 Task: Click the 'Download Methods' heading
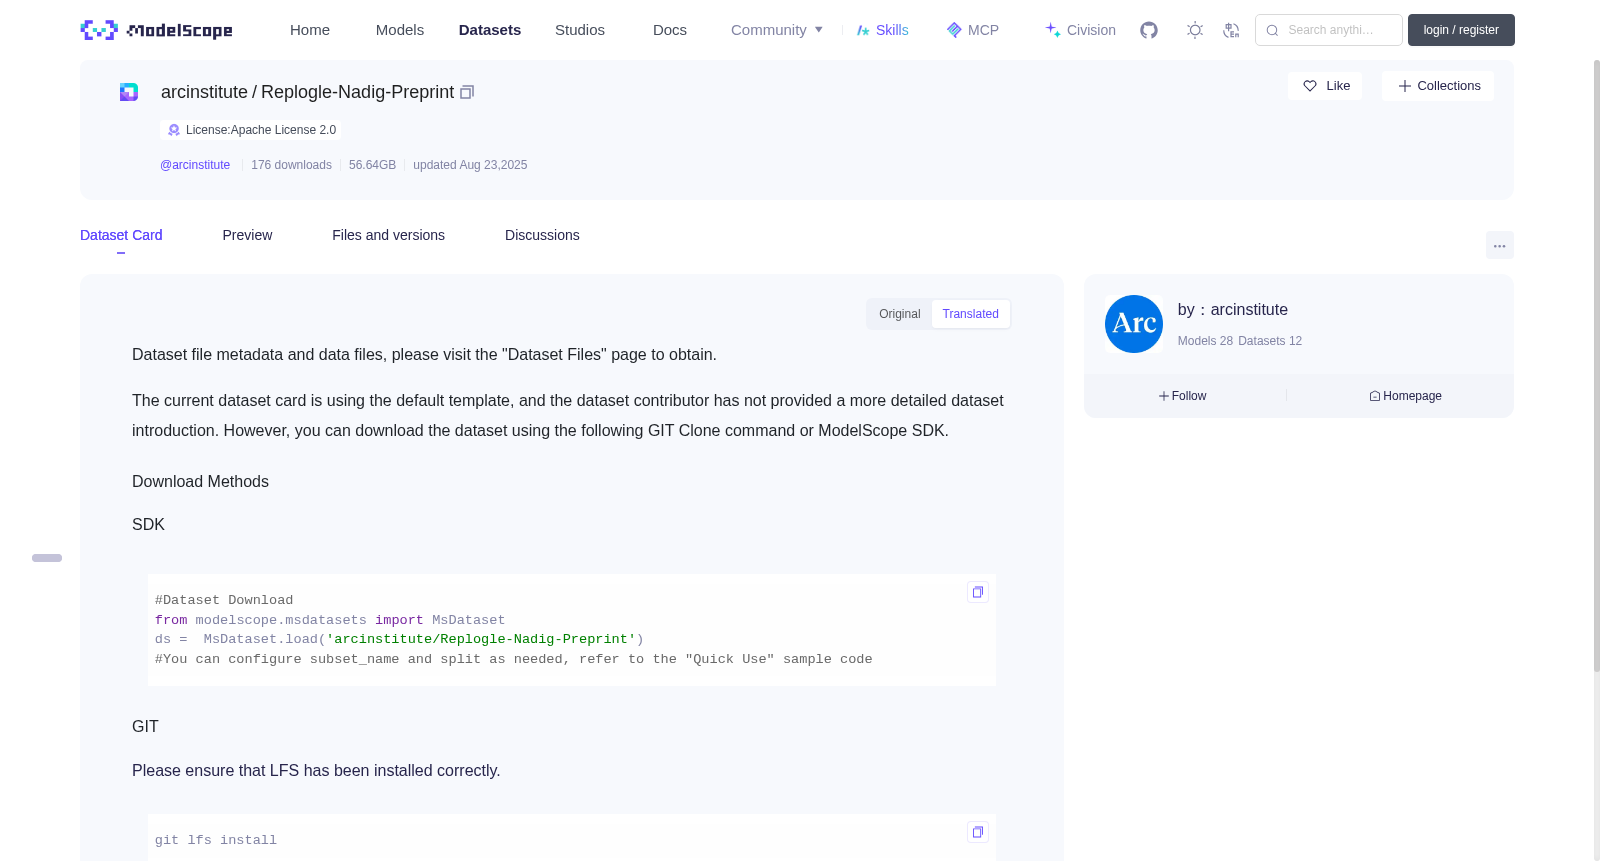[x=200, y=482]
